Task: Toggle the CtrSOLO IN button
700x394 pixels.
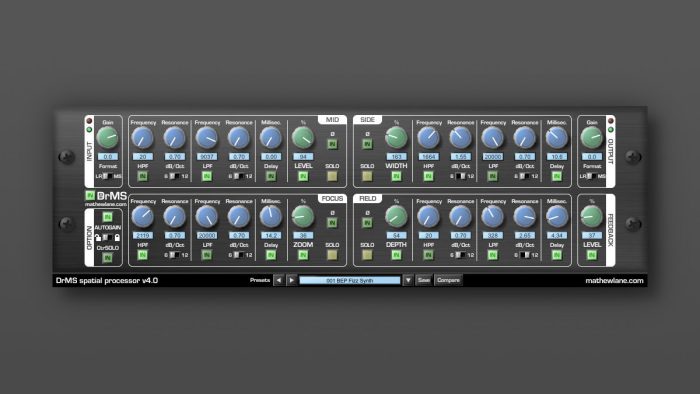Action: pos(108,257)
